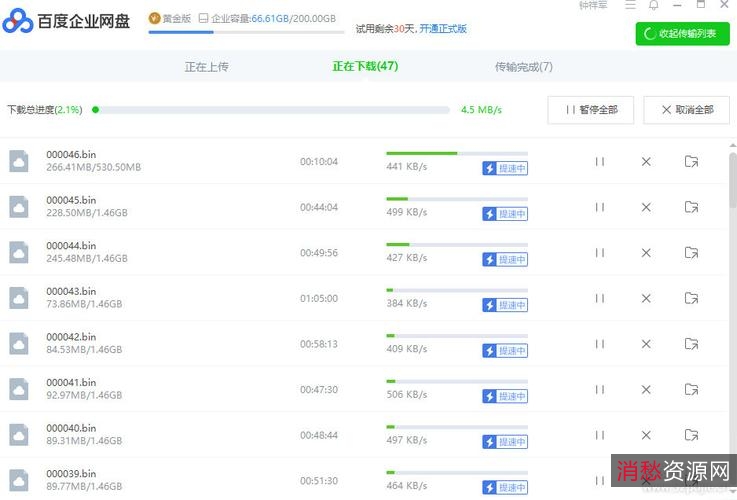
Task: Click enterprise capacity usage bar
Action: pyautogui.click(x=246, y=32)
